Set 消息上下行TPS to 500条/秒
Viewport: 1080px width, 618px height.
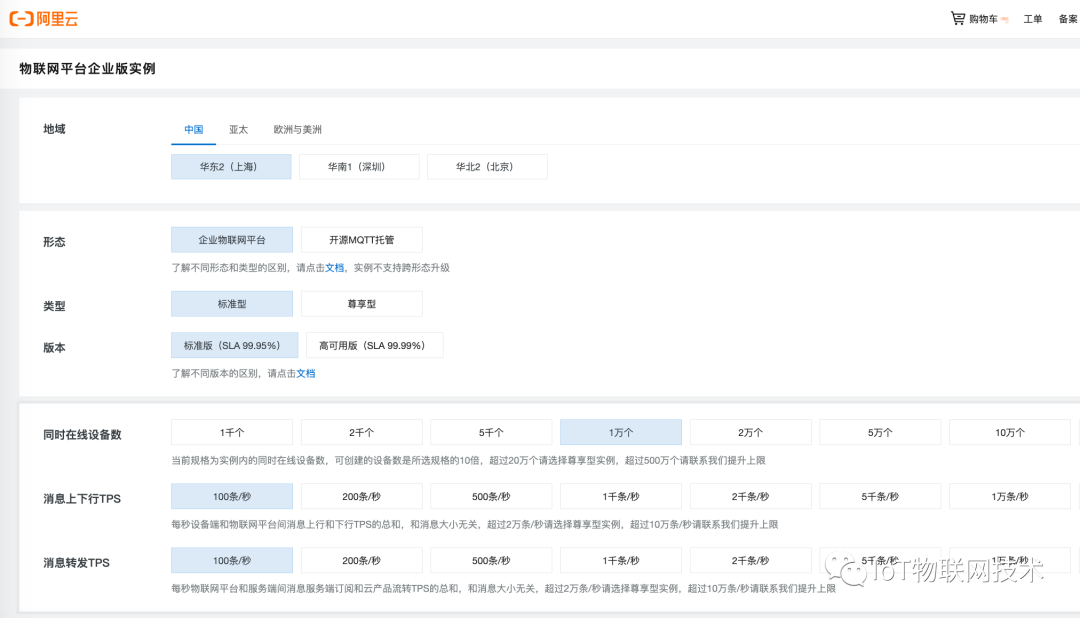tap(491, 496)
